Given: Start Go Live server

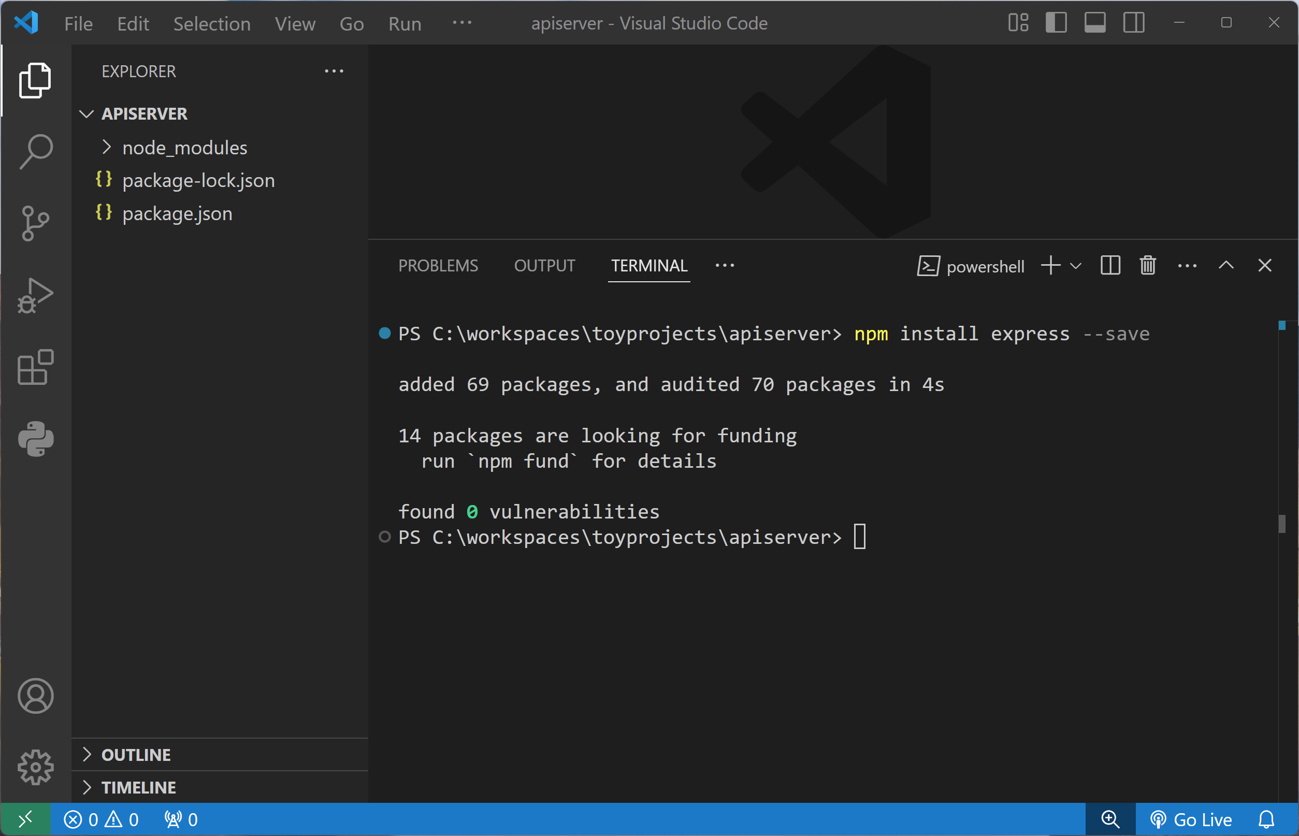Looking at the screenshot, I should (x=1191, y=819).
